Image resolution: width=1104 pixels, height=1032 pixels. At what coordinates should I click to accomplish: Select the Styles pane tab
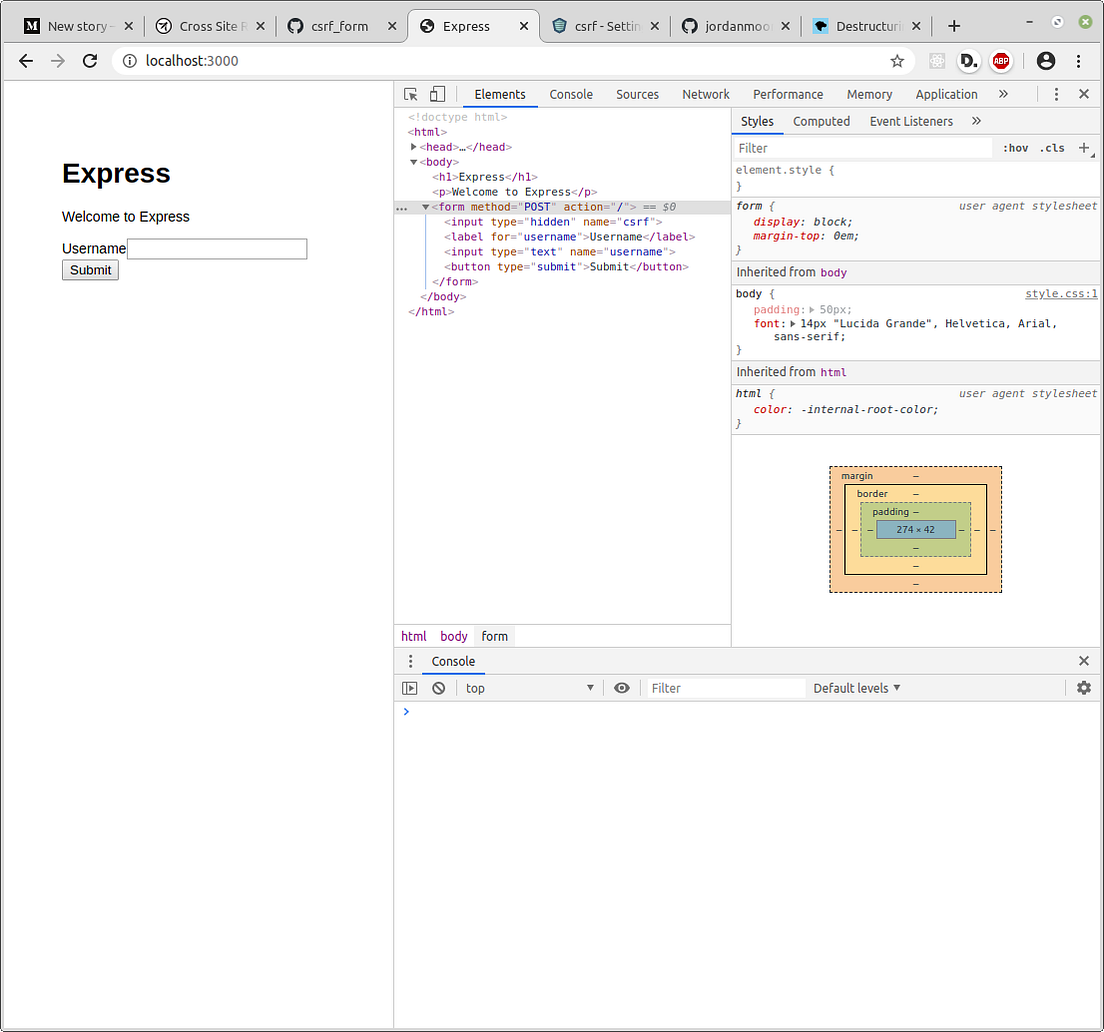[757, 121]
